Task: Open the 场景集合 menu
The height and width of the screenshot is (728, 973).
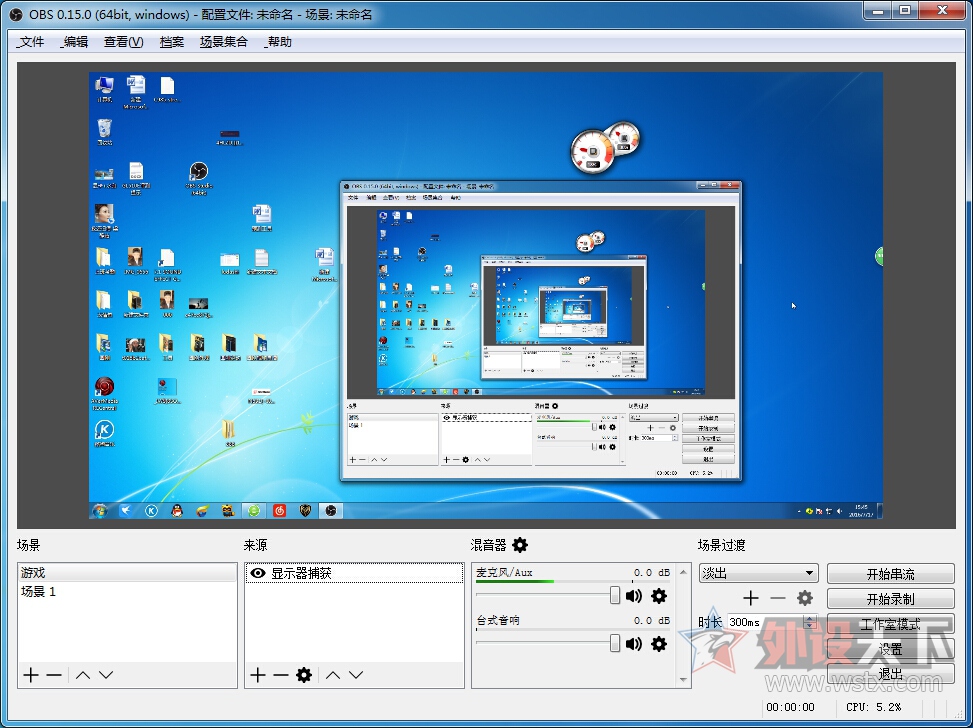Action: 223,42
